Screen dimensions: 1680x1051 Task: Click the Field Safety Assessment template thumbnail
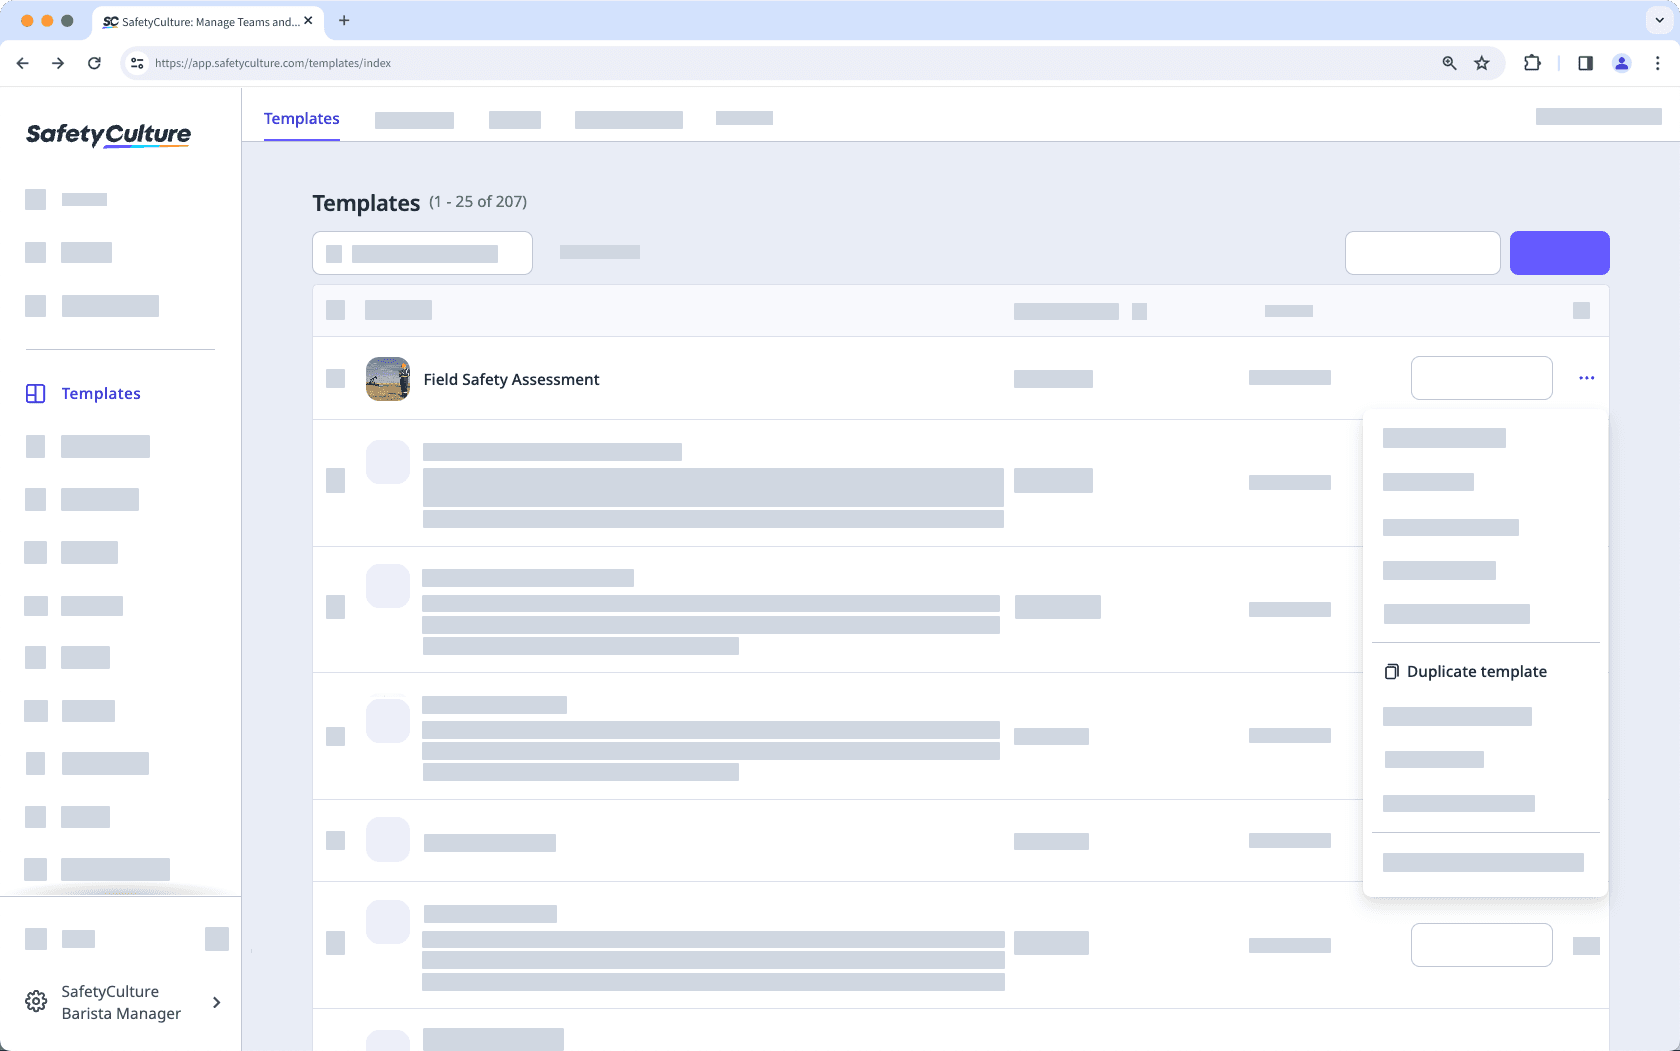388,379
